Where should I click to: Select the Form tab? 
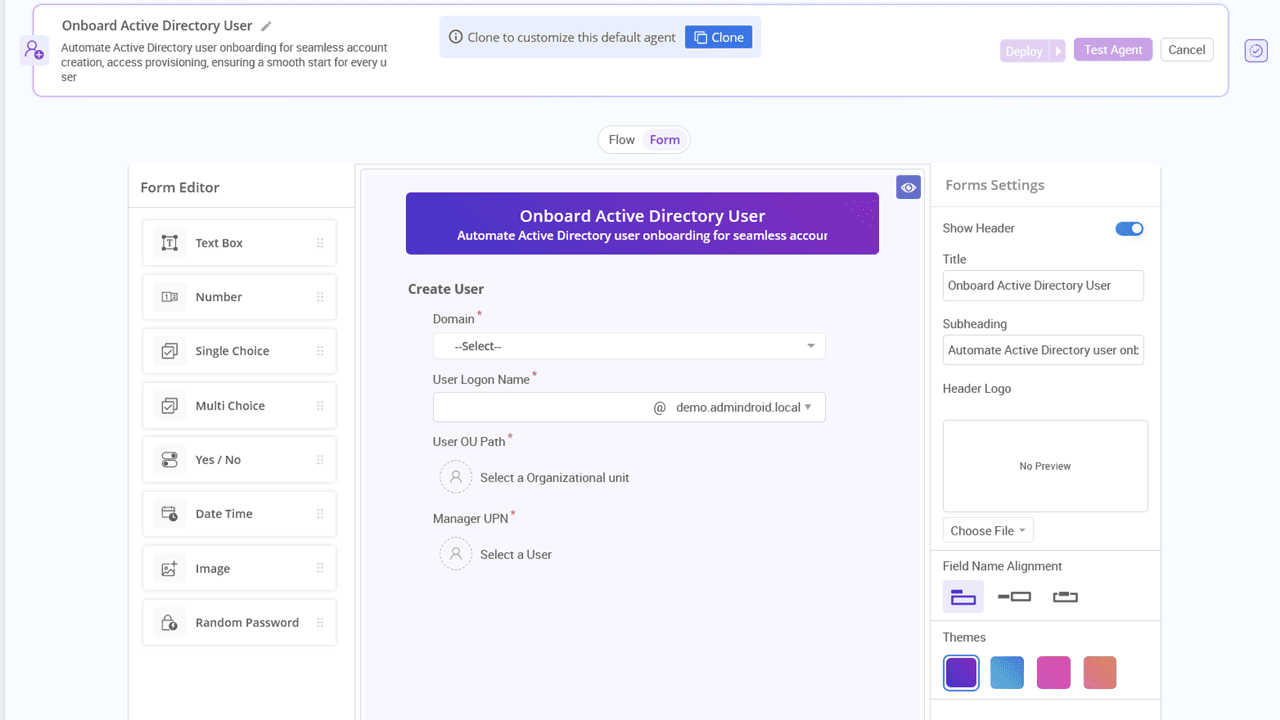pyautogui.click(x=664, y=139)
